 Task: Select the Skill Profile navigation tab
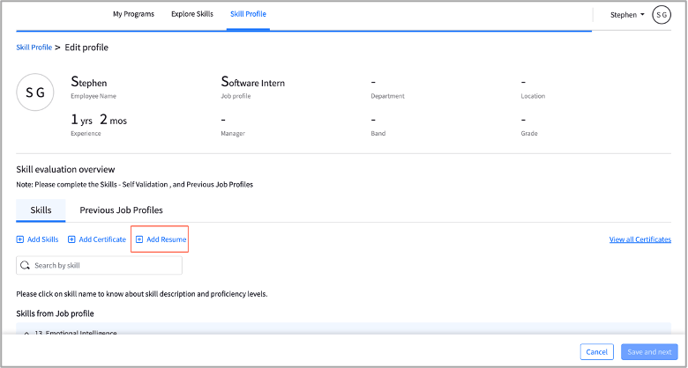click(x=248, y=14)
